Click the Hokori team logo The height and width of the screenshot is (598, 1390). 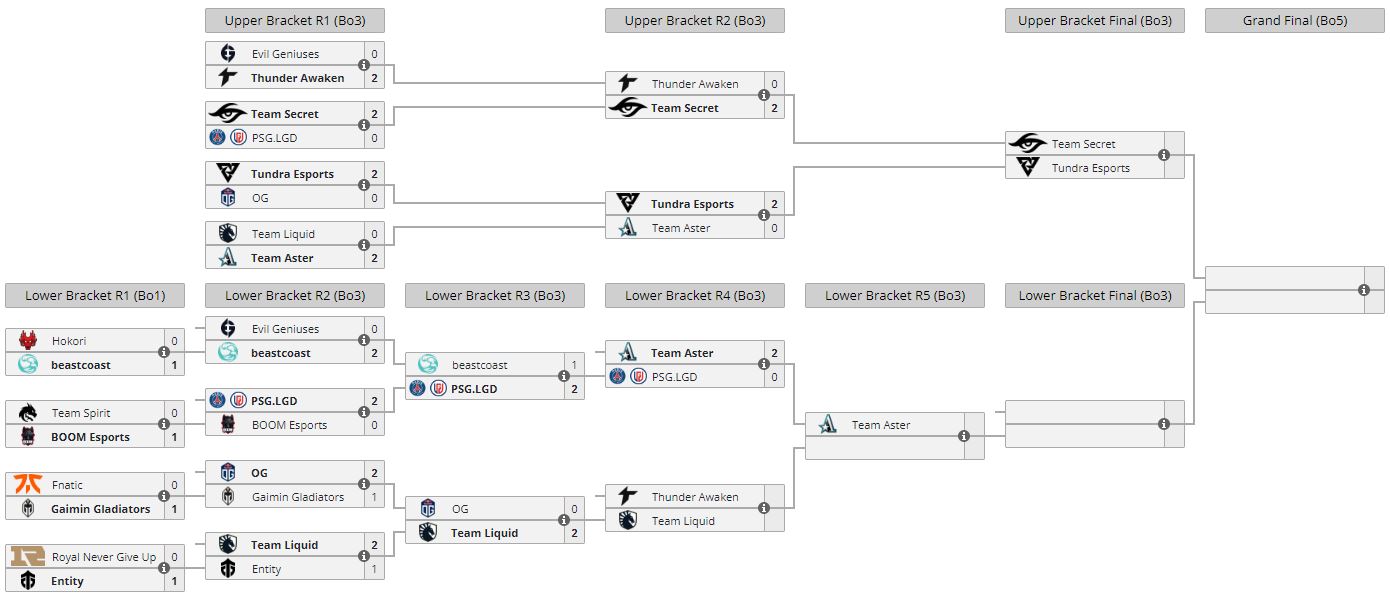coord(27,341)
